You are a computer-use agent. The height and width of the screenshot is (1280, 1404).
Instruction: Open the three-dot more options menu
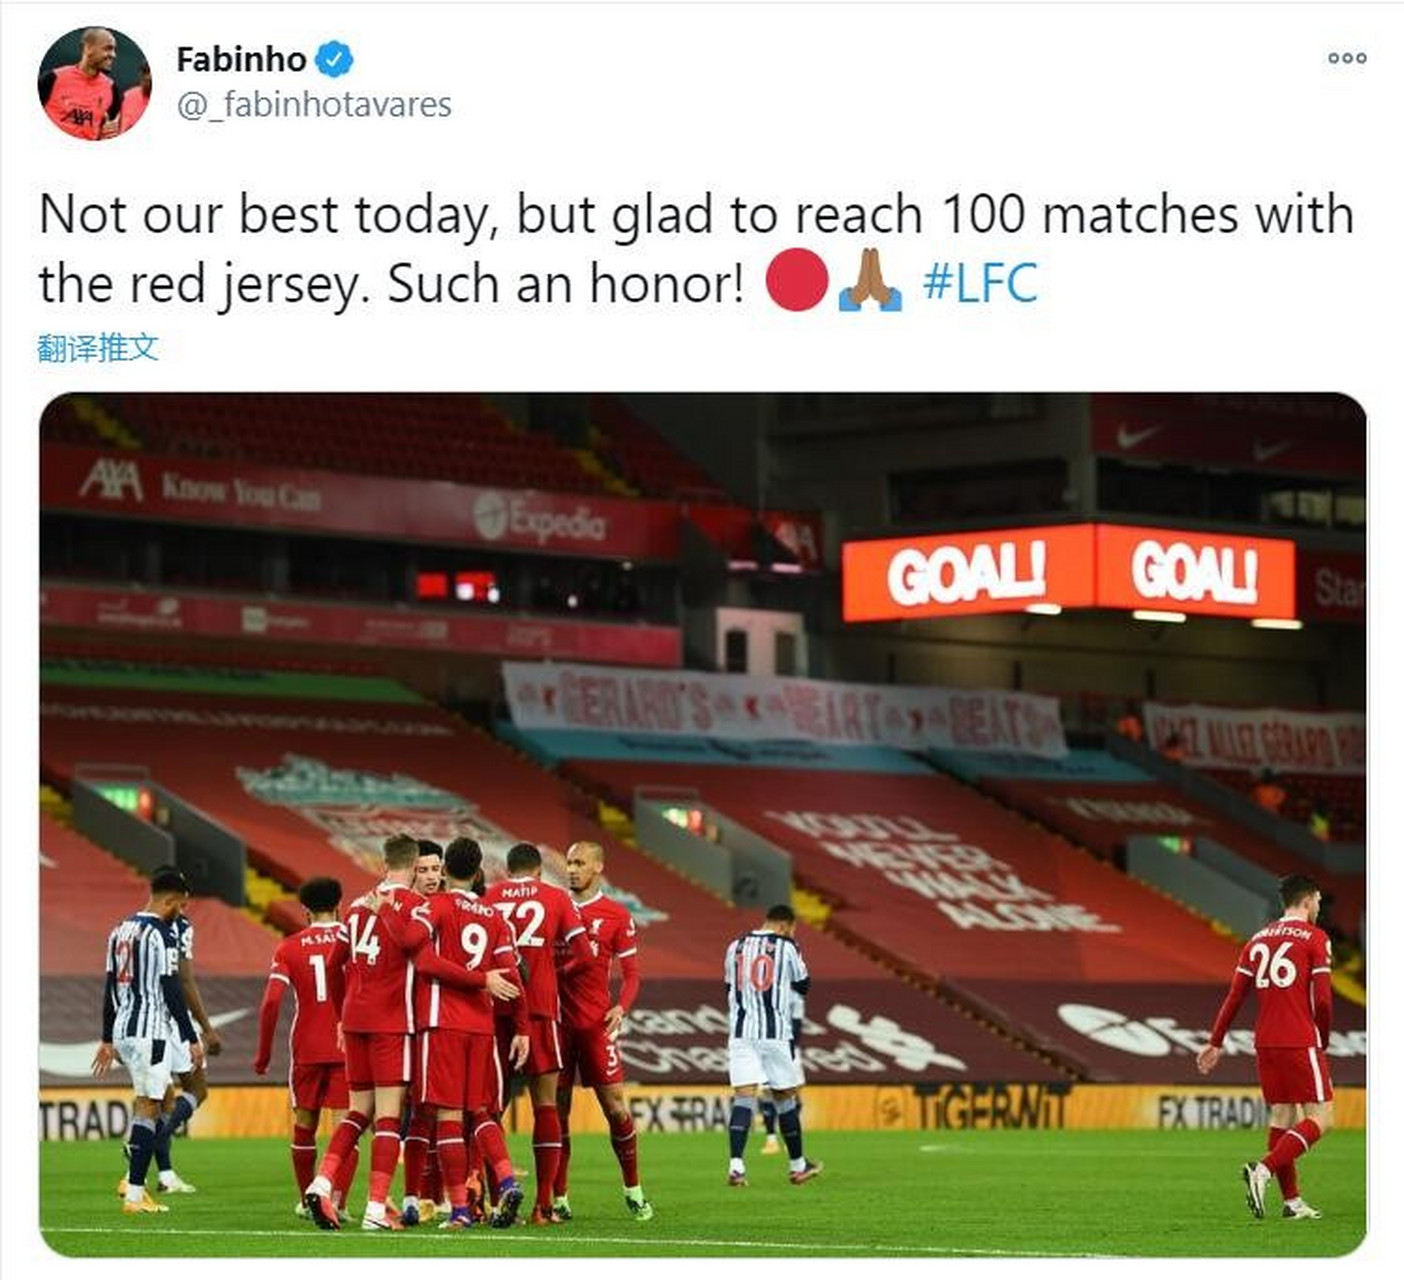1347,58
